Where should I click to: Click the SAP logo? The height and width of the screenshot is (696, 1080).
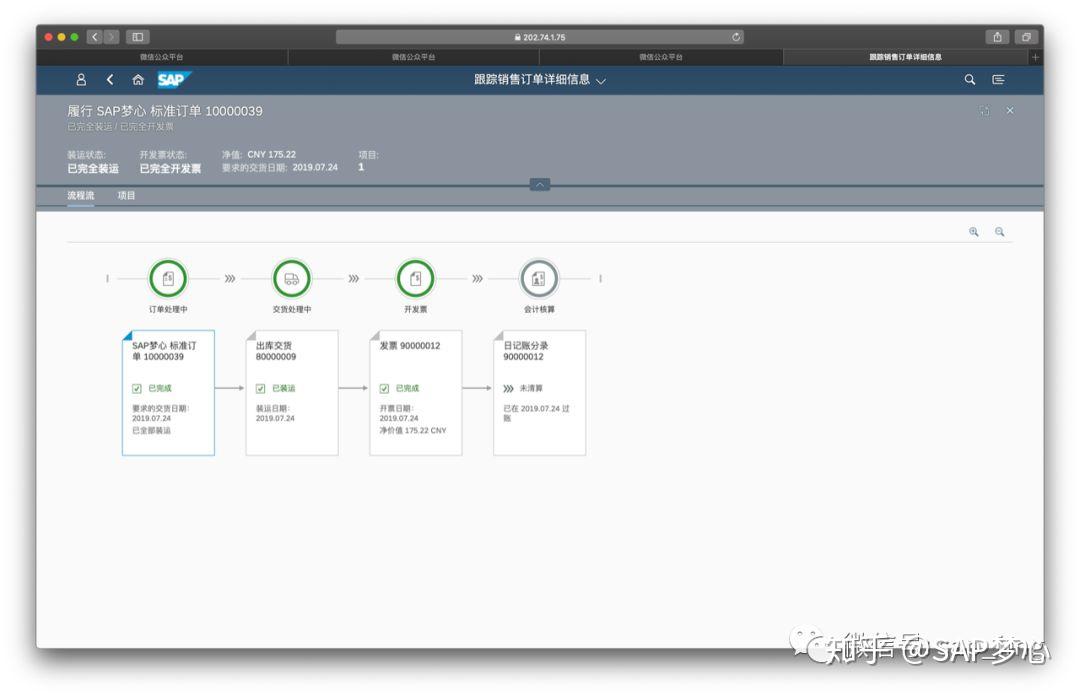point(174,80)
